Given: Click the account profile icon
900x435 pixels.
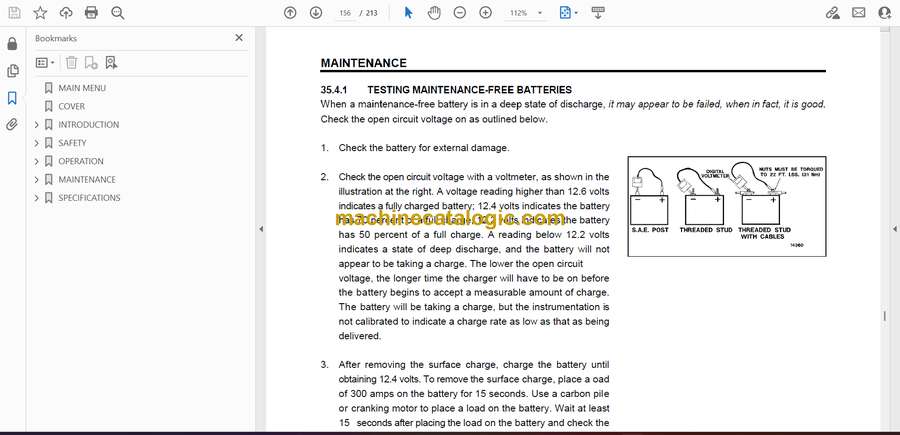Looking at the screenshot, I should pos(885,13).
